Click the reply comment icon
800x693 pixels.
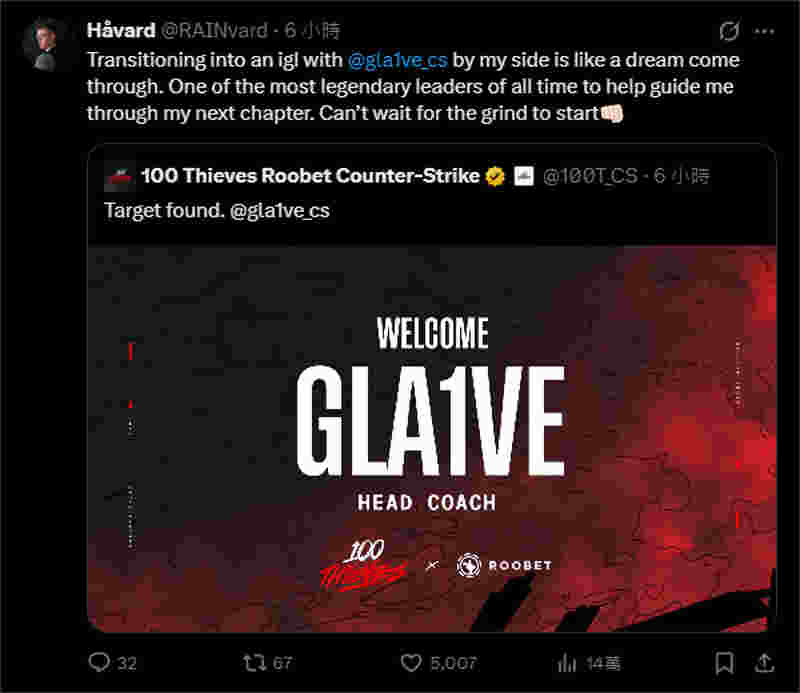click(x=99, y=662)
